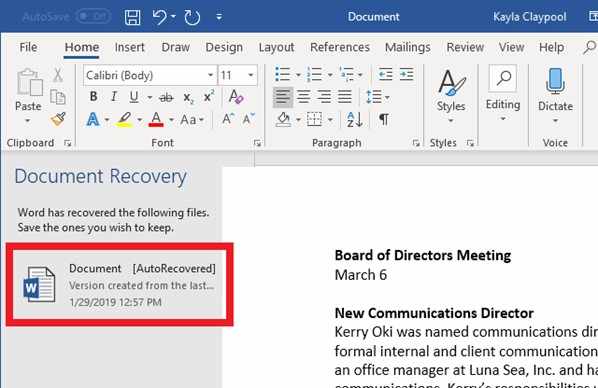Click the Copy icon
Screen dimensions: 598x388
58,97
